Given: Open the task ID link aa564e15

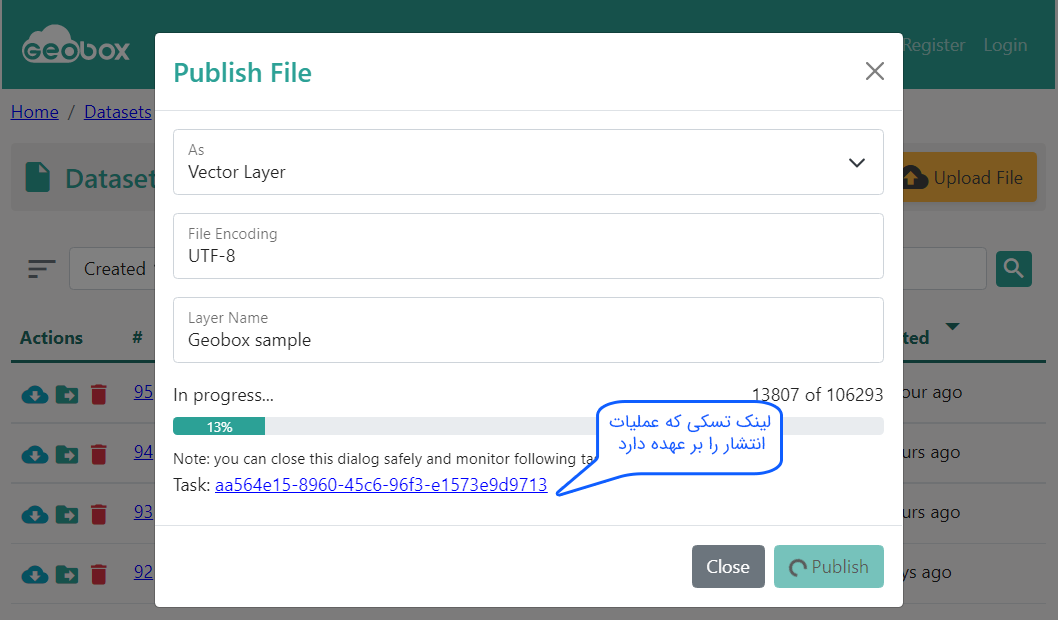Looking at the screenshot, I should (381, 485).
